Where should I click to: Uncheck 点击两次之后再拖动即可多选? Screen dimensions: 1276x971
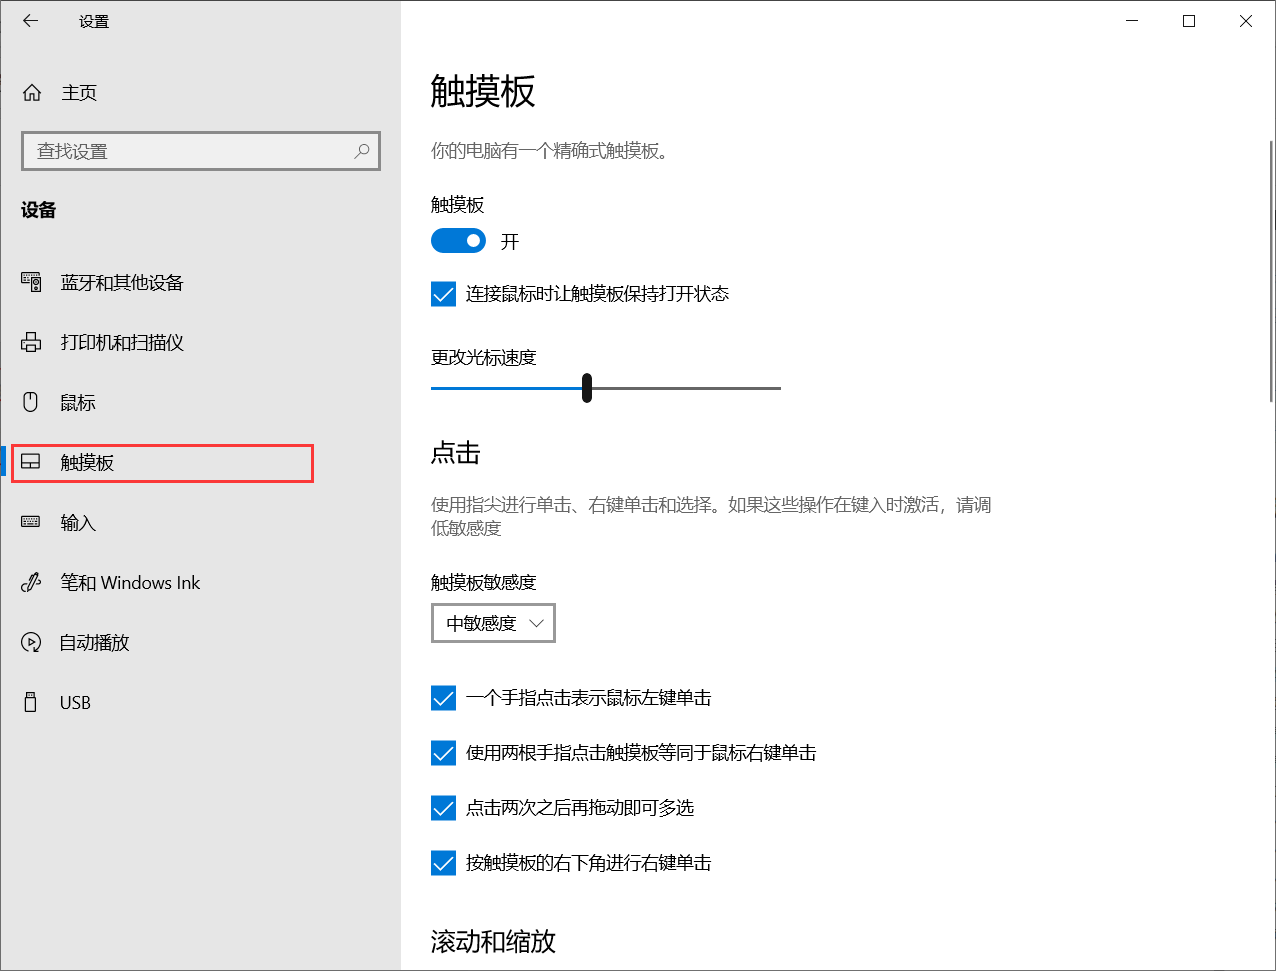tap(443, 808)
